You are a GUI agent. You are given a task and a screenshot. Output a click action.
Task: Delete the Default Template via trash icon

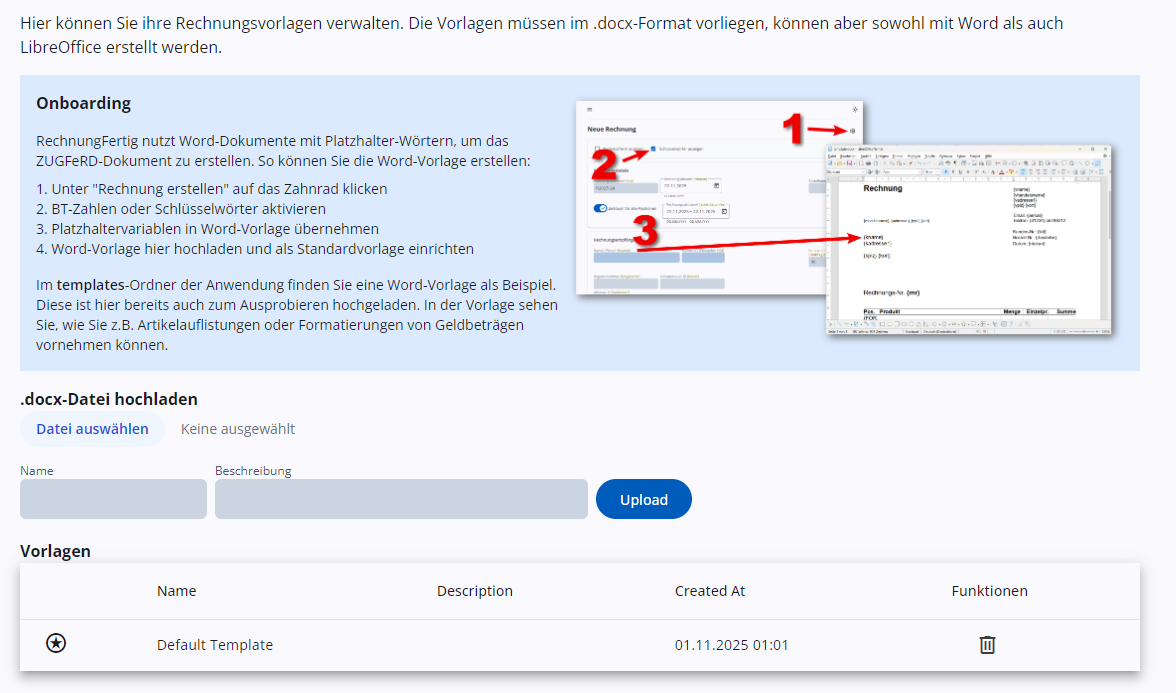pos(987,645)
